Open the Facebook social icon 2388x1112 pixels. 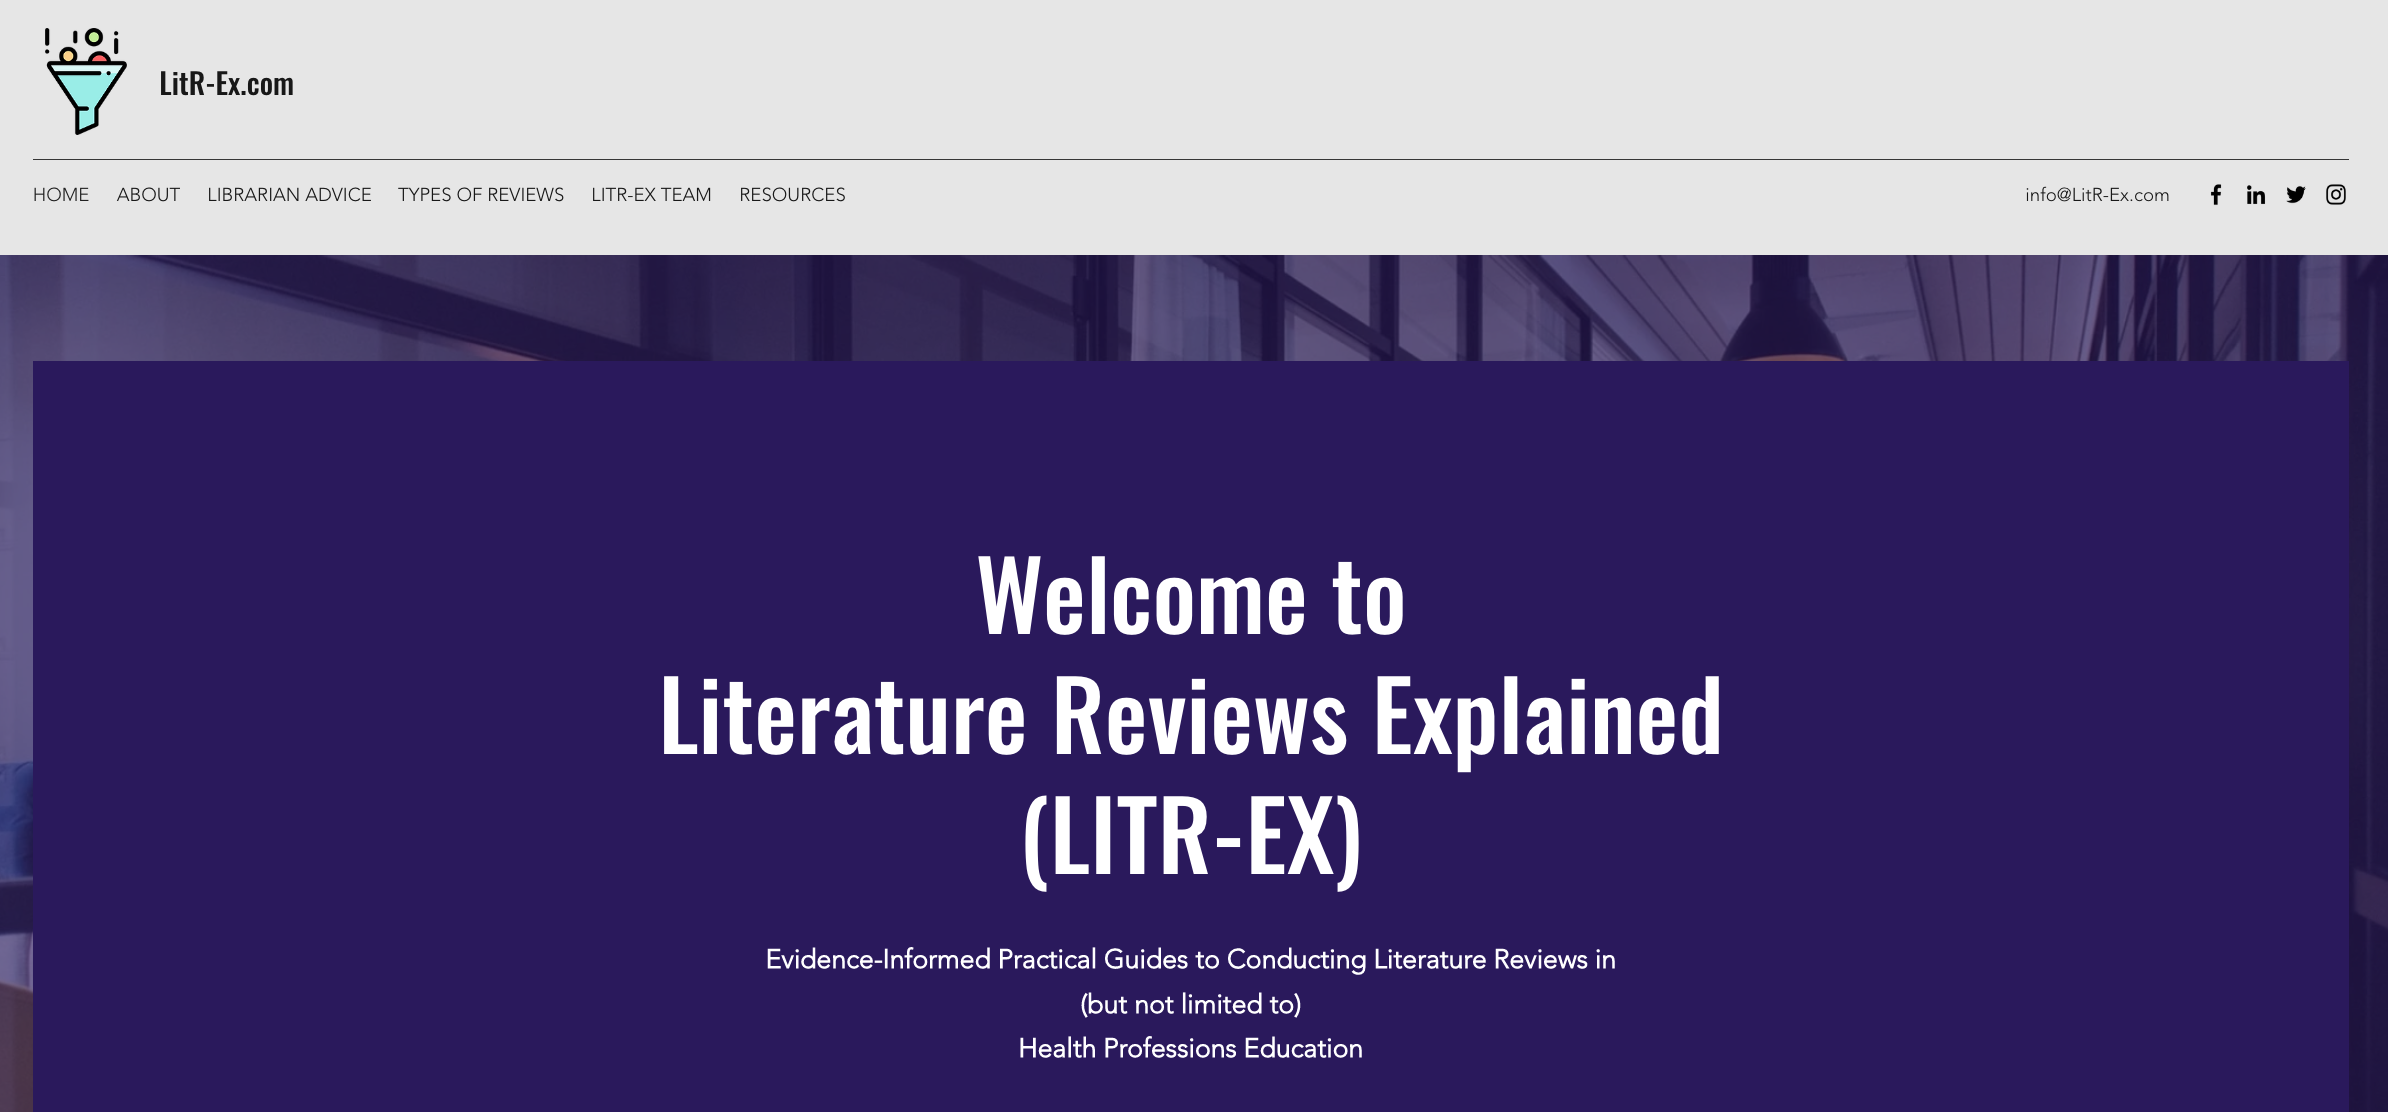[x=2215, y=195]
